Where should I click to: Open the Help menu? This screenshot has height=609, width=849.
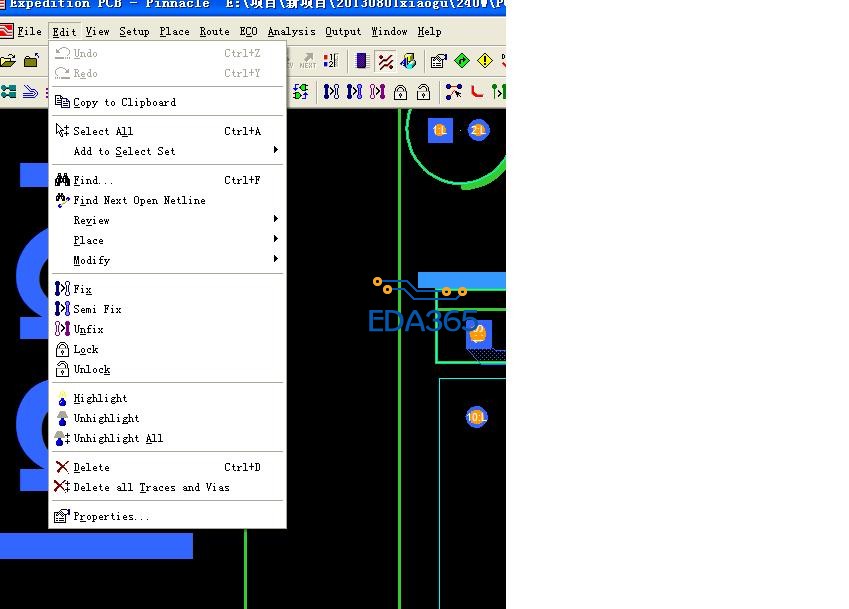click(429, 31)
